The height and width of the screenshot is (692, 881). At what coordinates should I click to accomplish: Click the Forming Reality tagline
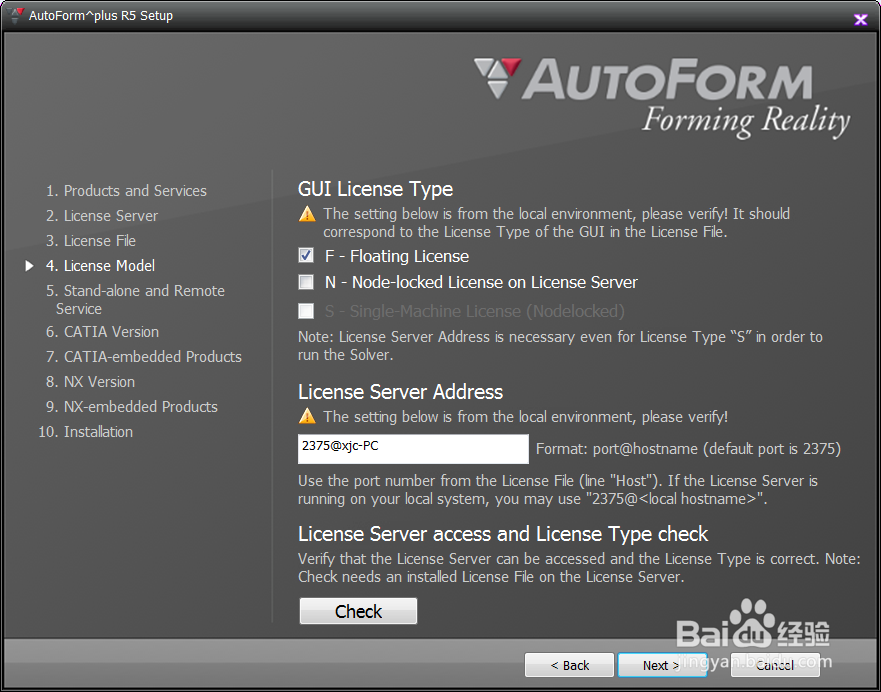(x=746, y=121)
